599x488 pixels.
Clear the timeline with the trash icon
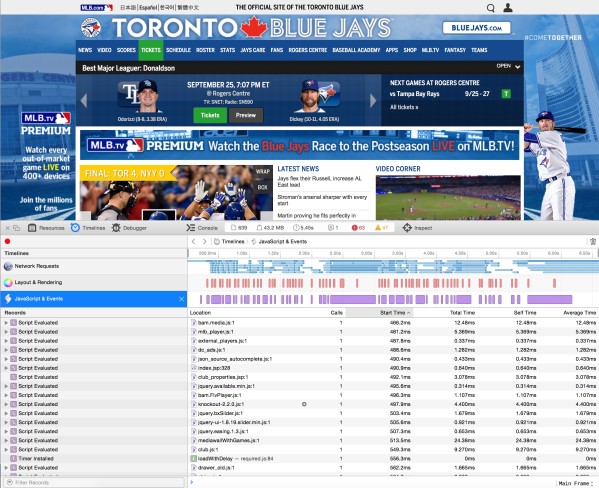pos(593,242)
